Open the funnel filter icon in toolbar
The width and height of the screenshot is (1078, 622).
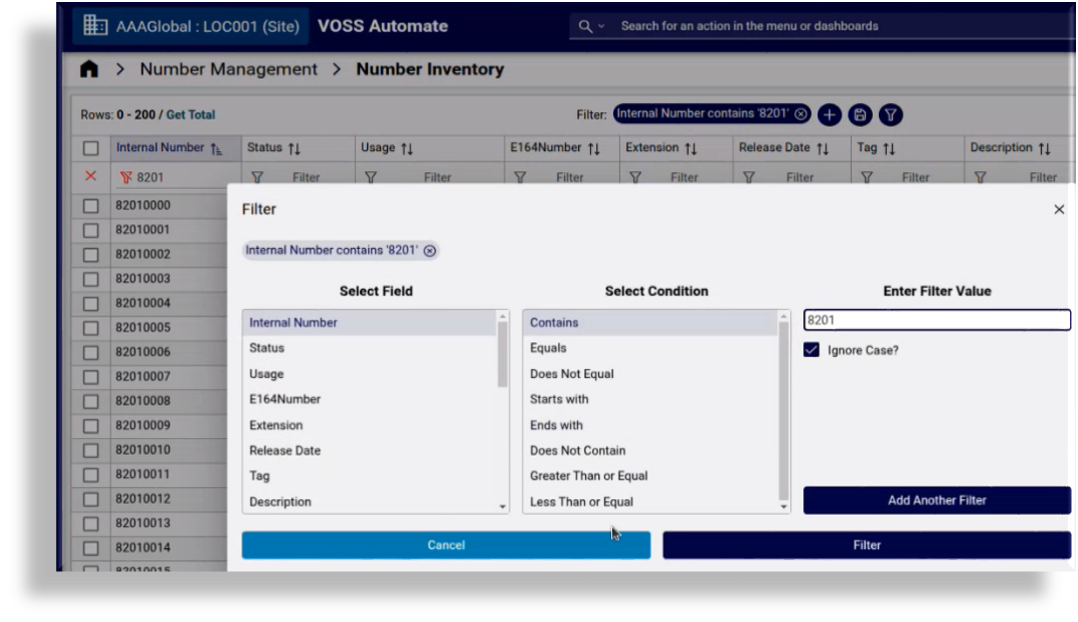pyautogui.click(x=890, y=115)
